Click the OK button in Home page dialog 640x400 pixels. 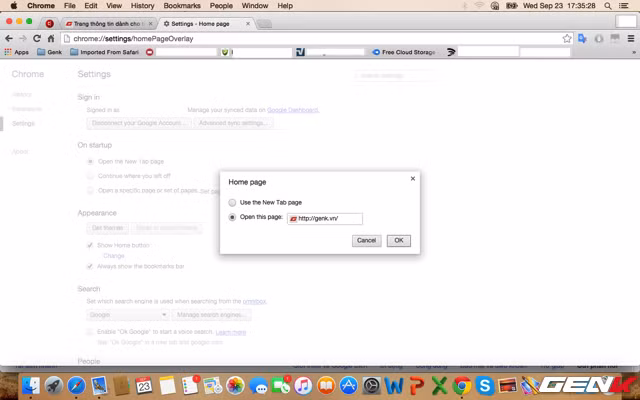click(x=398, y=240)
